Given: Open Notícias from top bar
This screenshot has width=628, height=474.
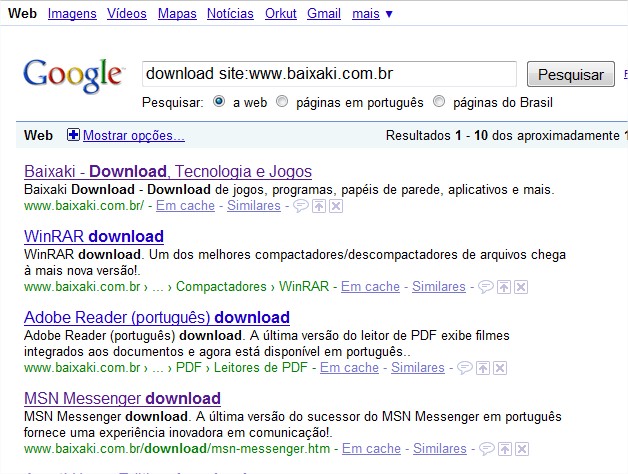Looking at the screenshot, I should coord(230,14).
